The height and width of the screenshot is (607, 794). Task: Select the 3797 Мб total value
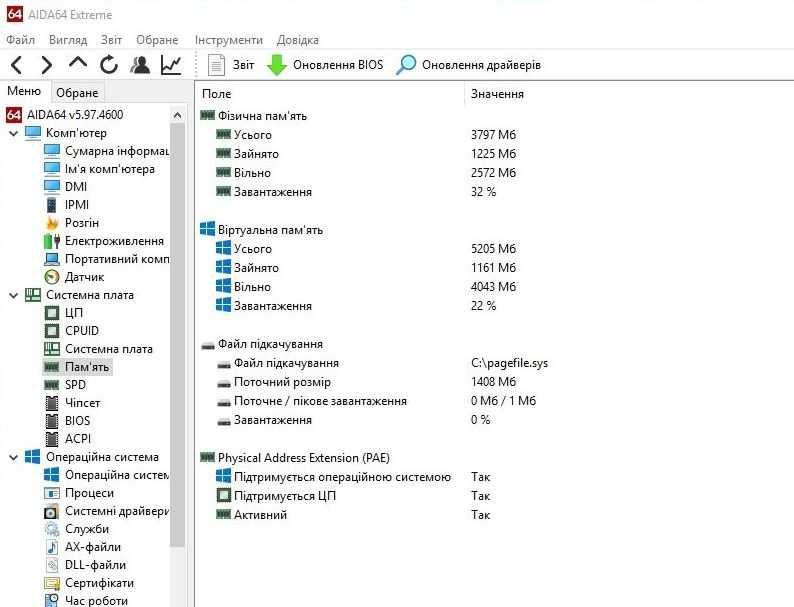tap(493, 135)
